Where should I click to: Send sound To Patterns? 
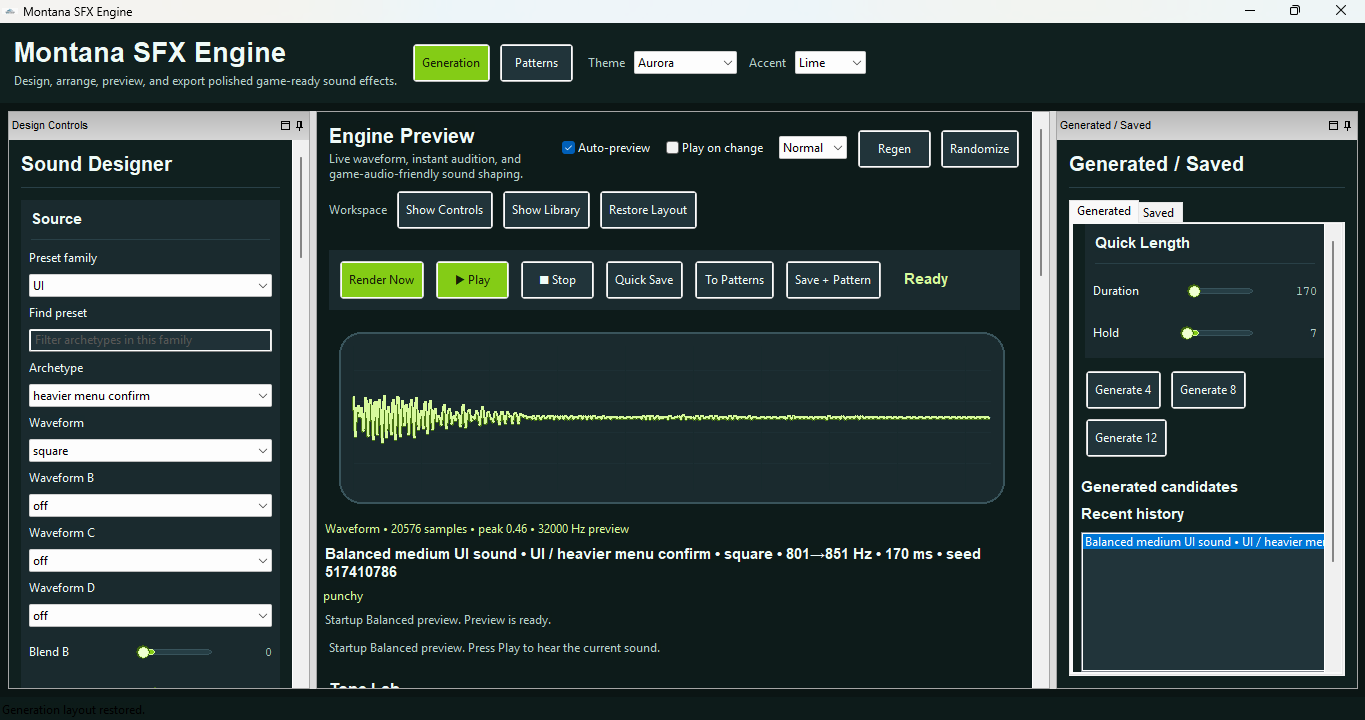(x=735, y=280)
